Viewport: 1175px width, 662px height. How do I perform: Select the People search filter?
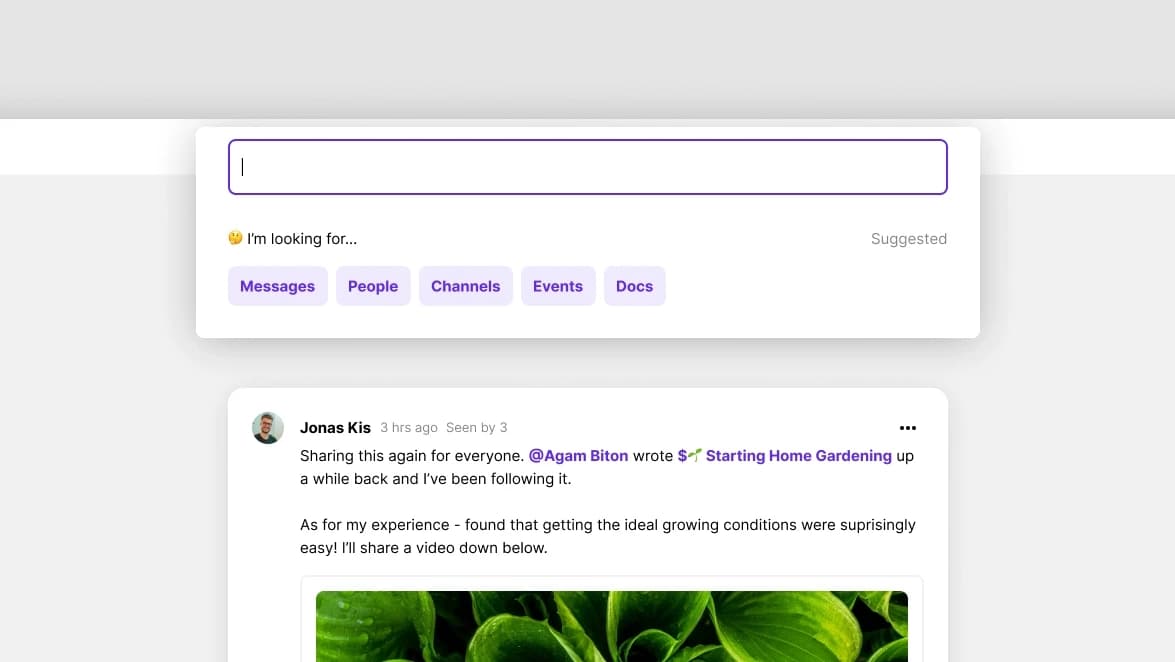(x=373, y=286)
